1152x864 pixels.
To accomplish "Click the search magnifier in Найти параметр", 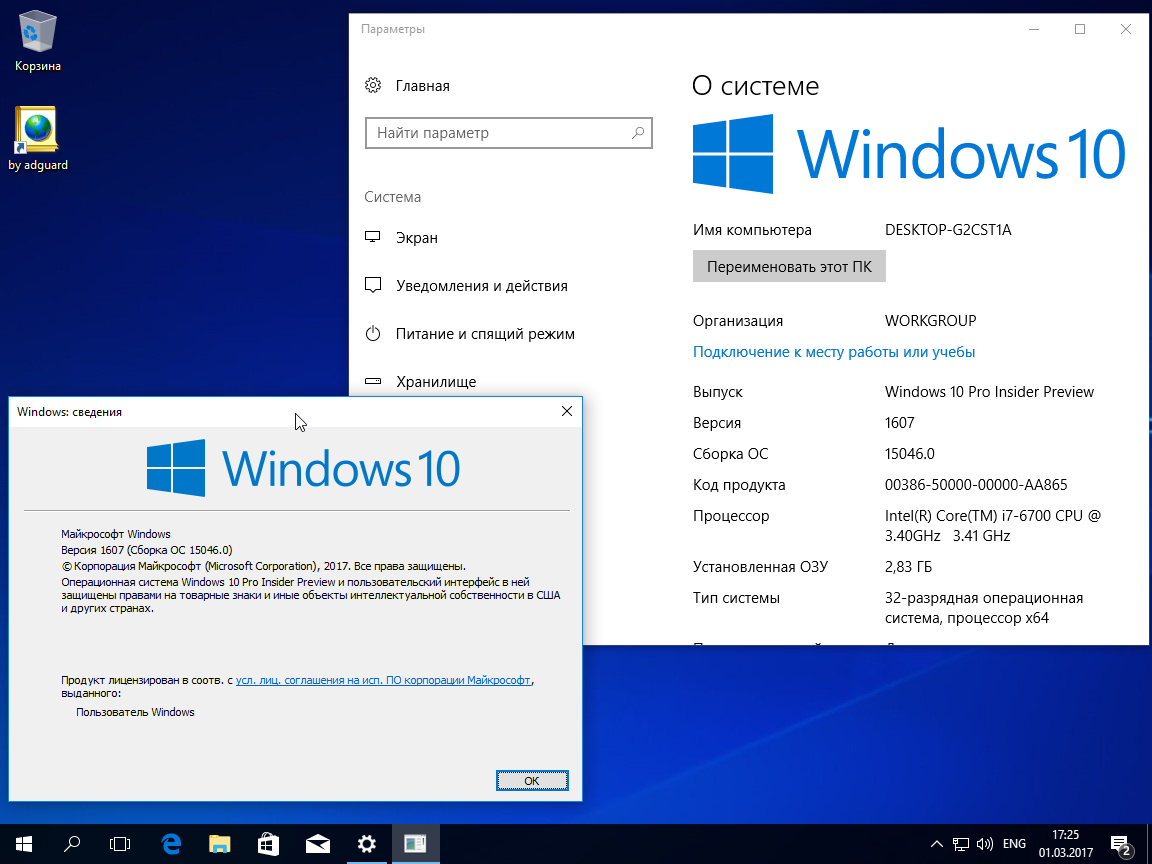I will click(x=638, y=133).
